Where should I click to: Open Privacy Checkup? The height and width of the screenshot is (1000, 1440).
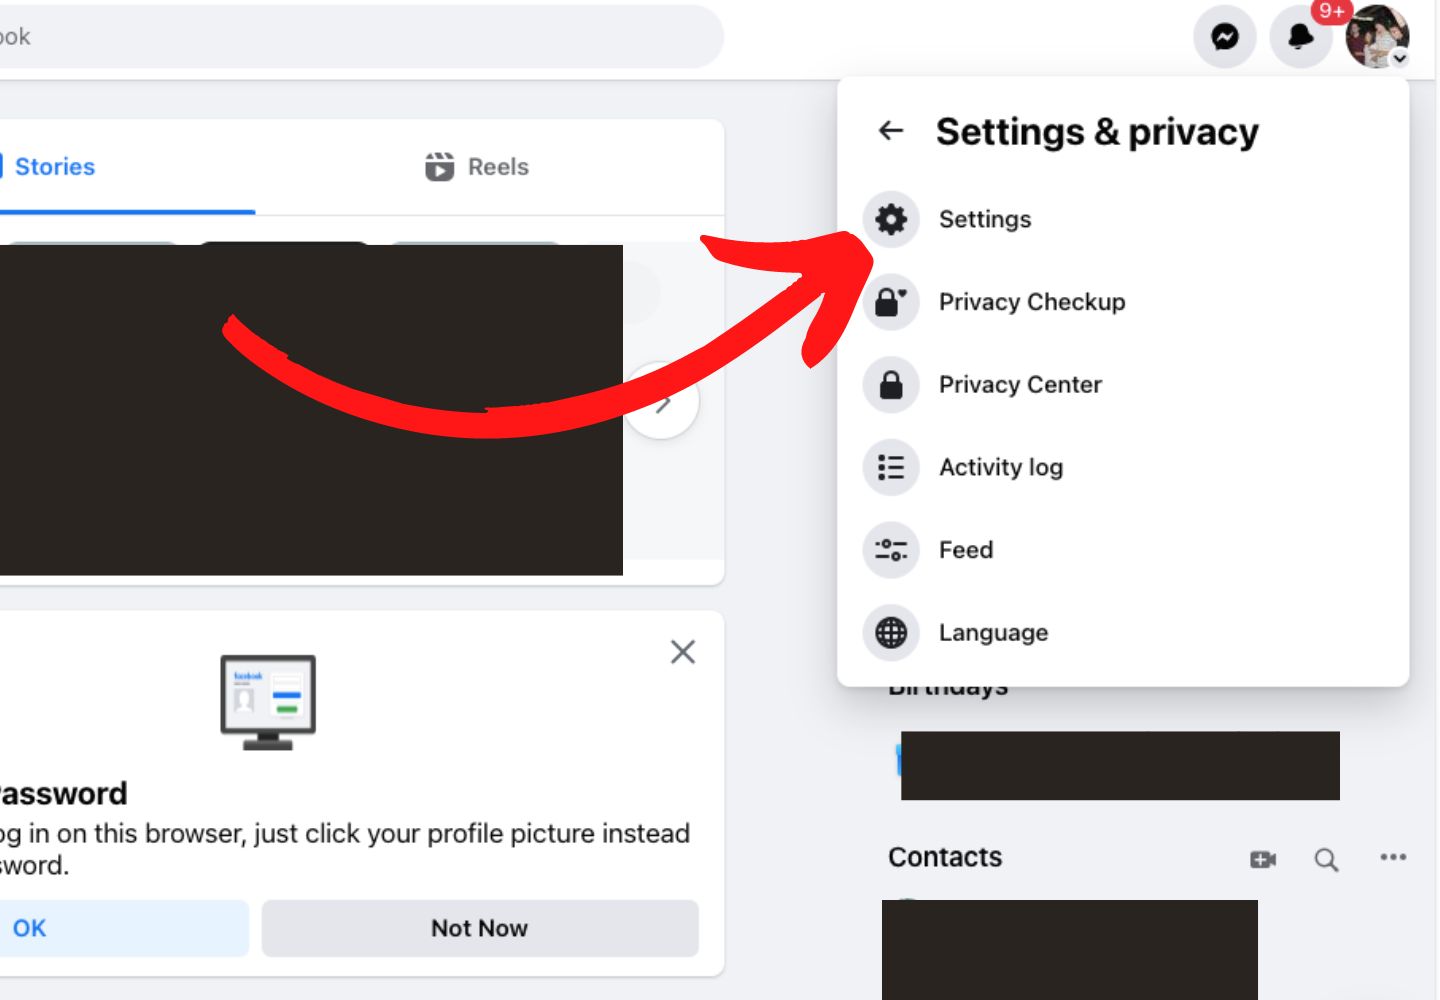point(1123,302)
